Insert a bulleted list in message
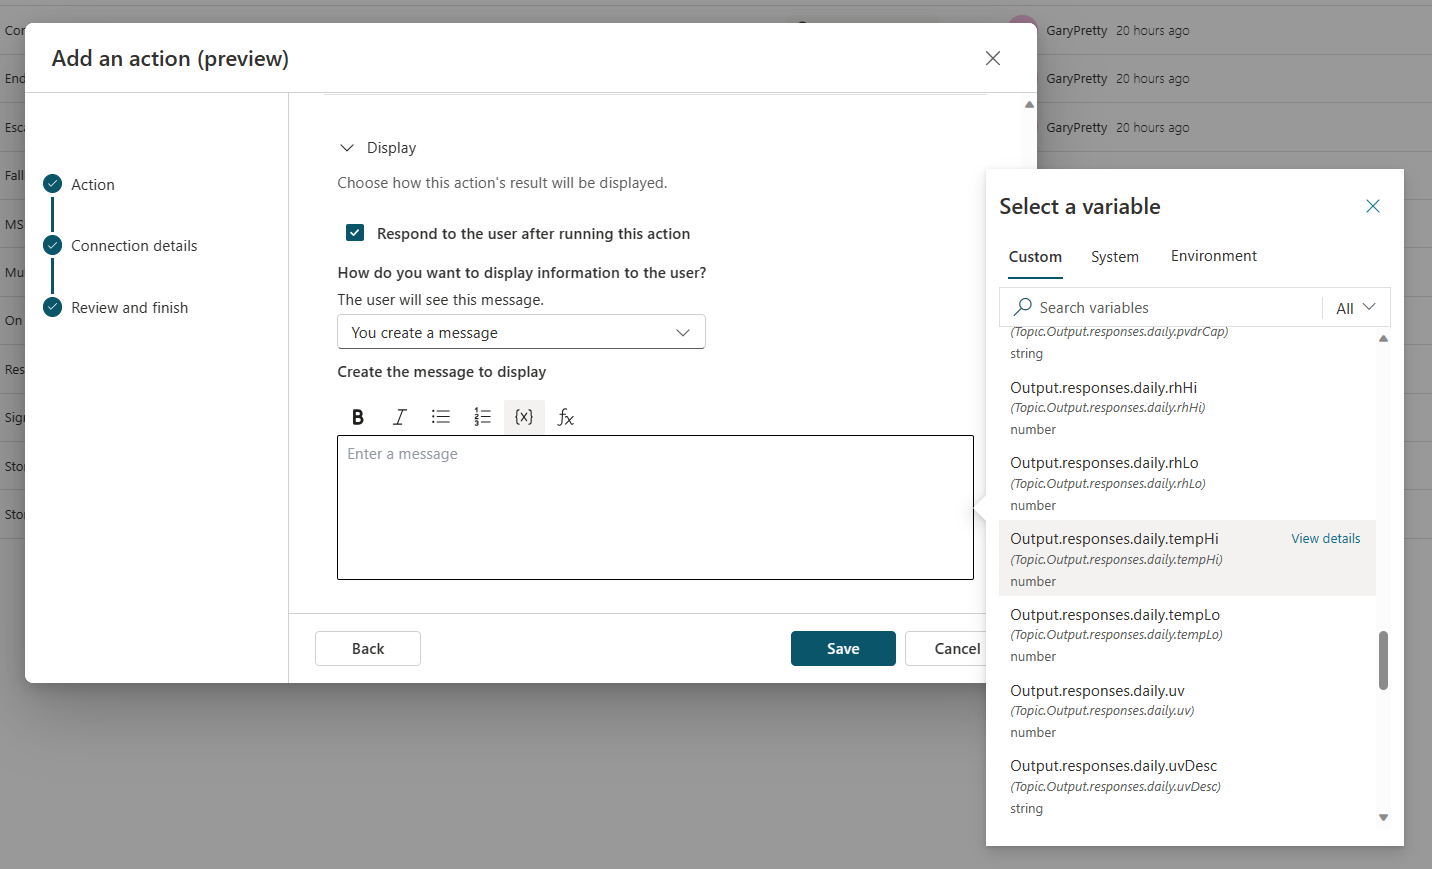The width and height of the screenshot is (1432, 869). [441, 417]
